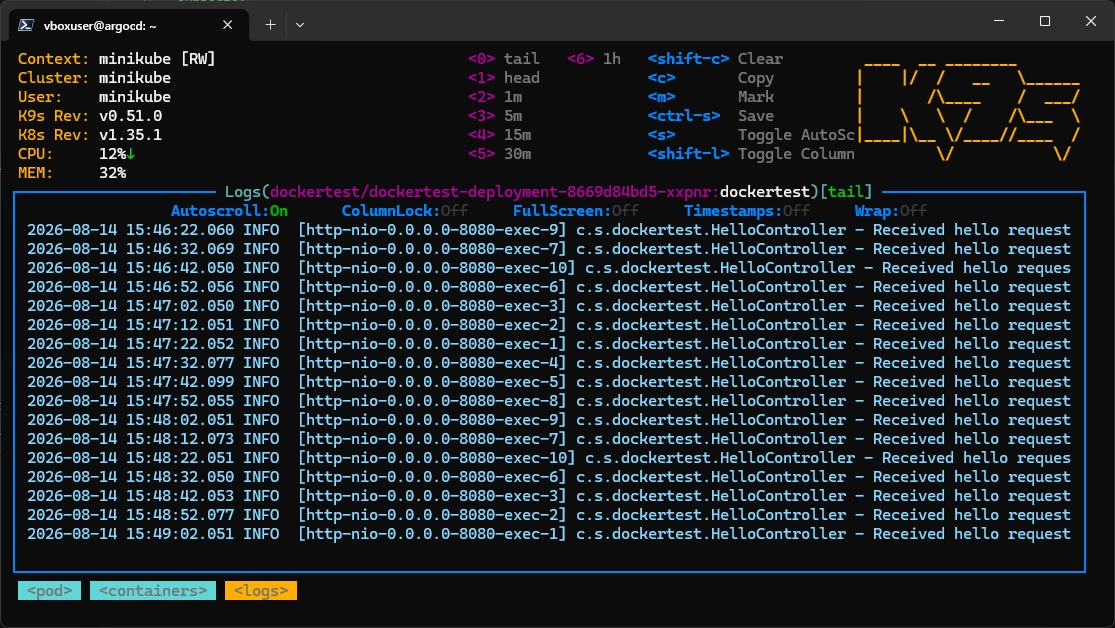Click the User: minikube line

[x=95, y=97]
